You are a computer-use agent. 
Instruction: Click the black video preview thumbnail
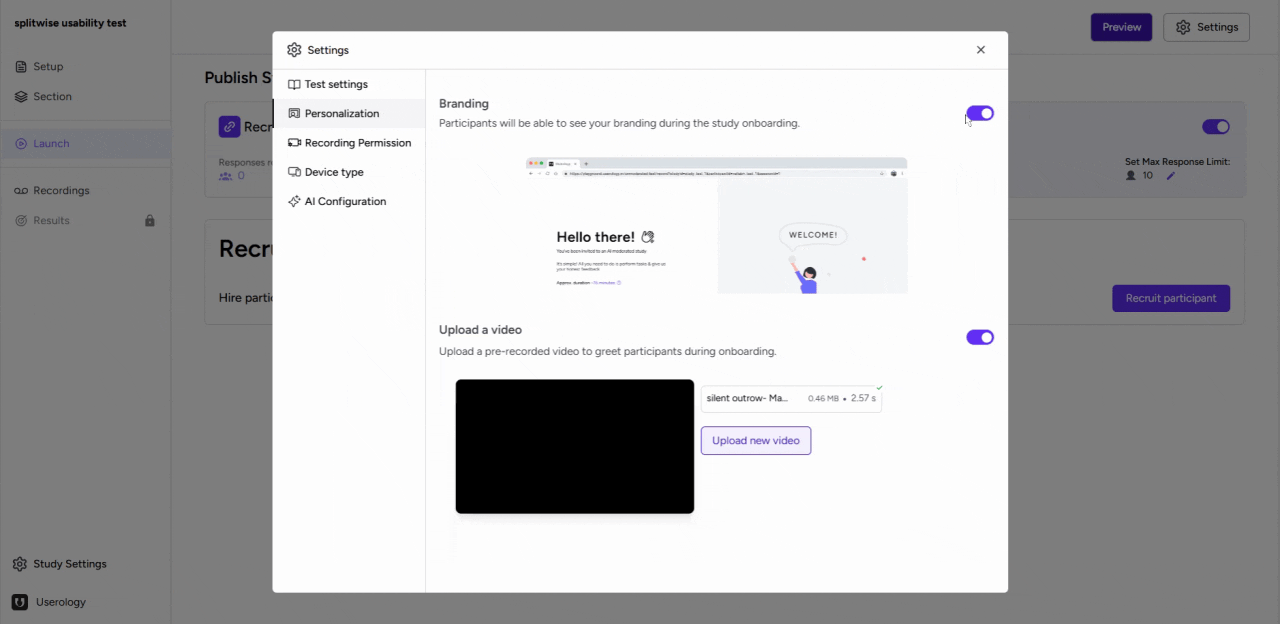click(574, 446)
